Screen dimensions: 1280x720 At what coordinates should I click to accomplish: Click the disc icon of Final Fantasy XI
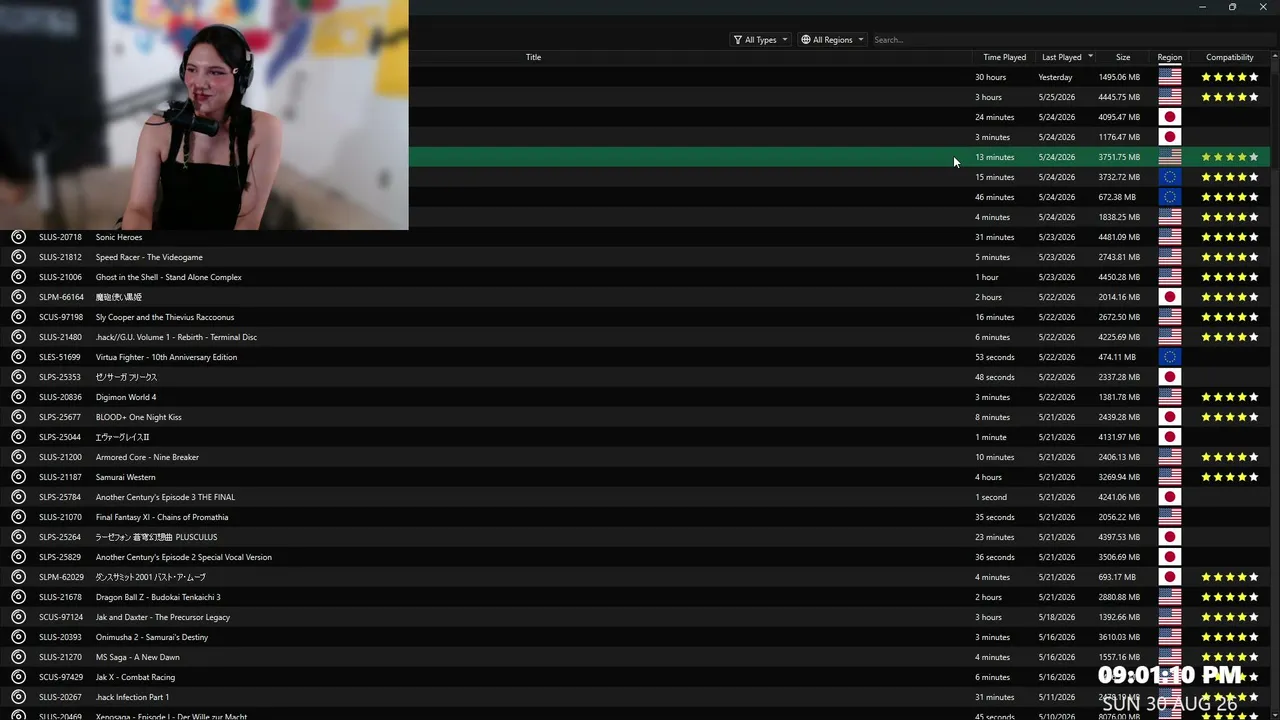coord(18,517)
